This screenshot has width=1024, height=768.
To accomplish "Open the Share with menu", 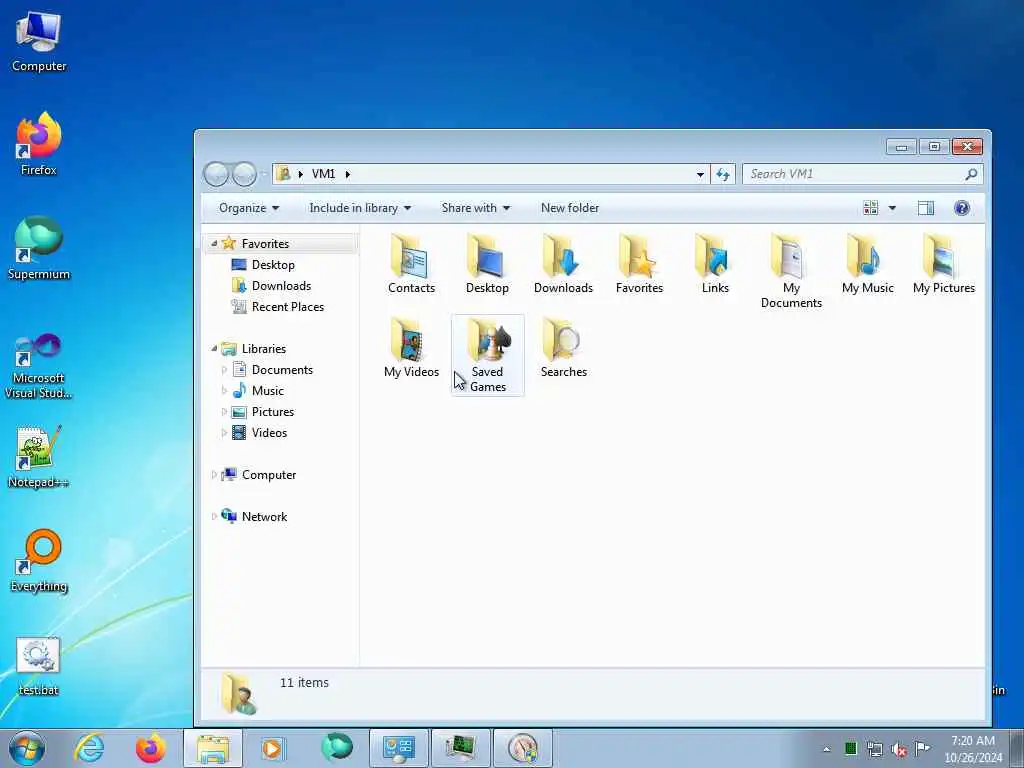I will point(475,208).
